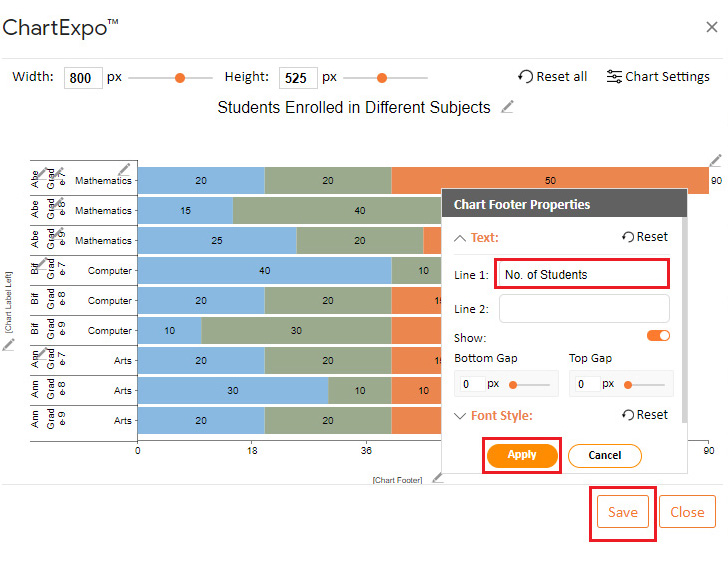Click the Close button at bottom
Image resolution: width=728 pixels, height=563 pixels.
pos(687,511)
